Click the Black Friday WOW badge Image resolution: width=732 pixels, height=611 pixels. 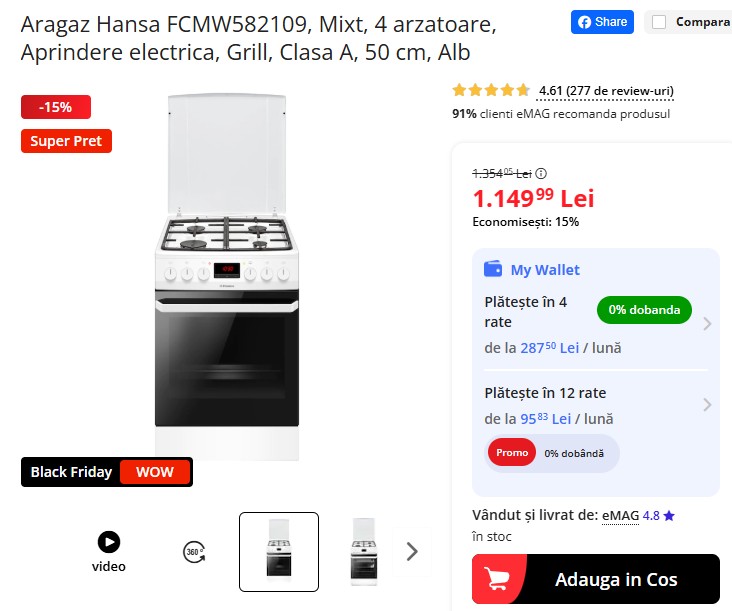click(107, 472)
